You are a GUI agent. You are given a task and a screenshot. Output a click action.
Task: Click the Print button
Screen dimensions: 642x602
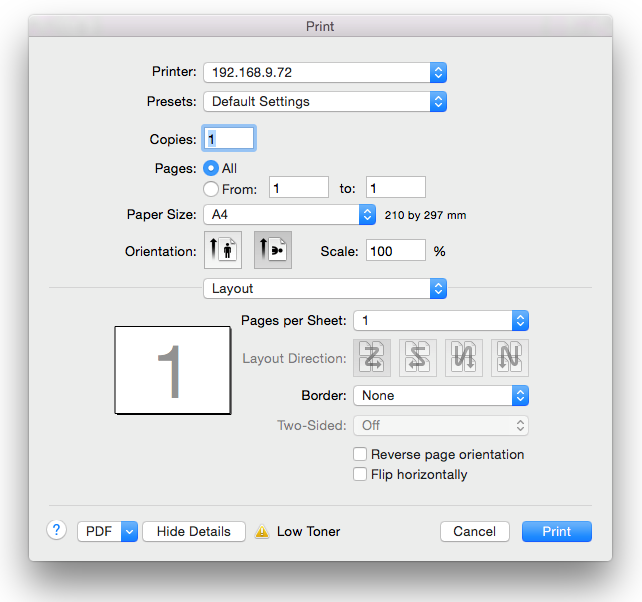pos(556,531)
